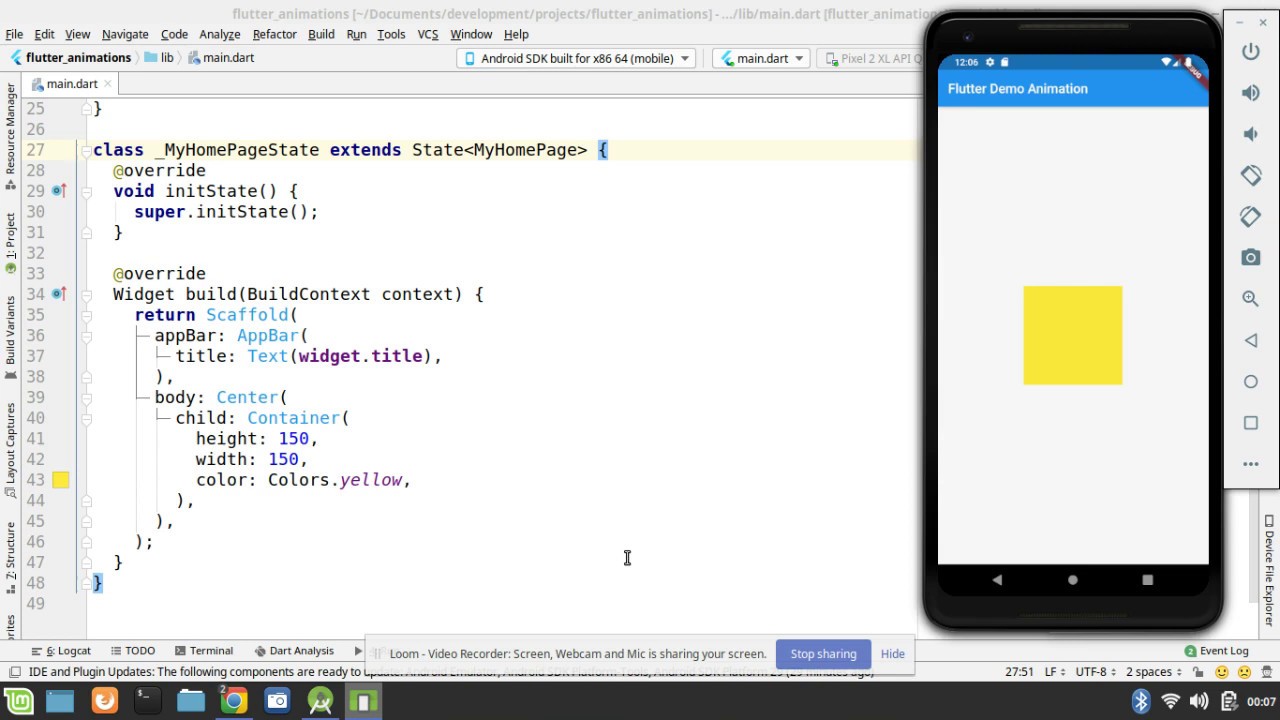Click the override gutter icon on line 29
The image size is (1280, 720).
(x=59, y=191)
